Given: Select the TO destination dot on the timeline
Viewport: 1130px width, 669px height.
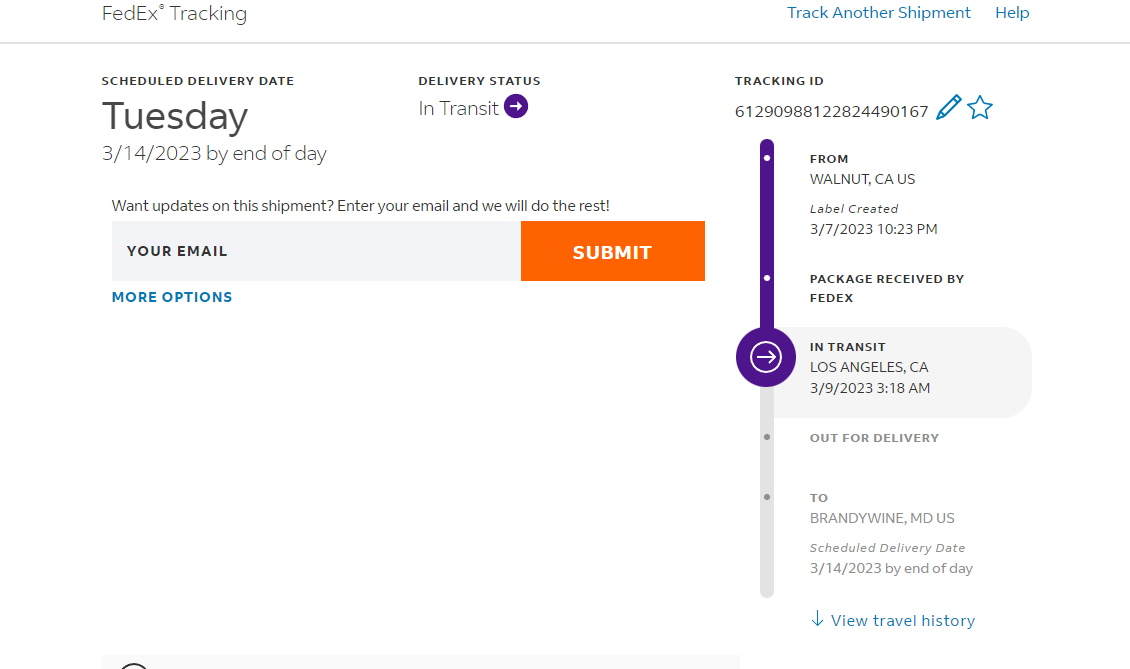Looking at the screenshot, I should [767, 497].
